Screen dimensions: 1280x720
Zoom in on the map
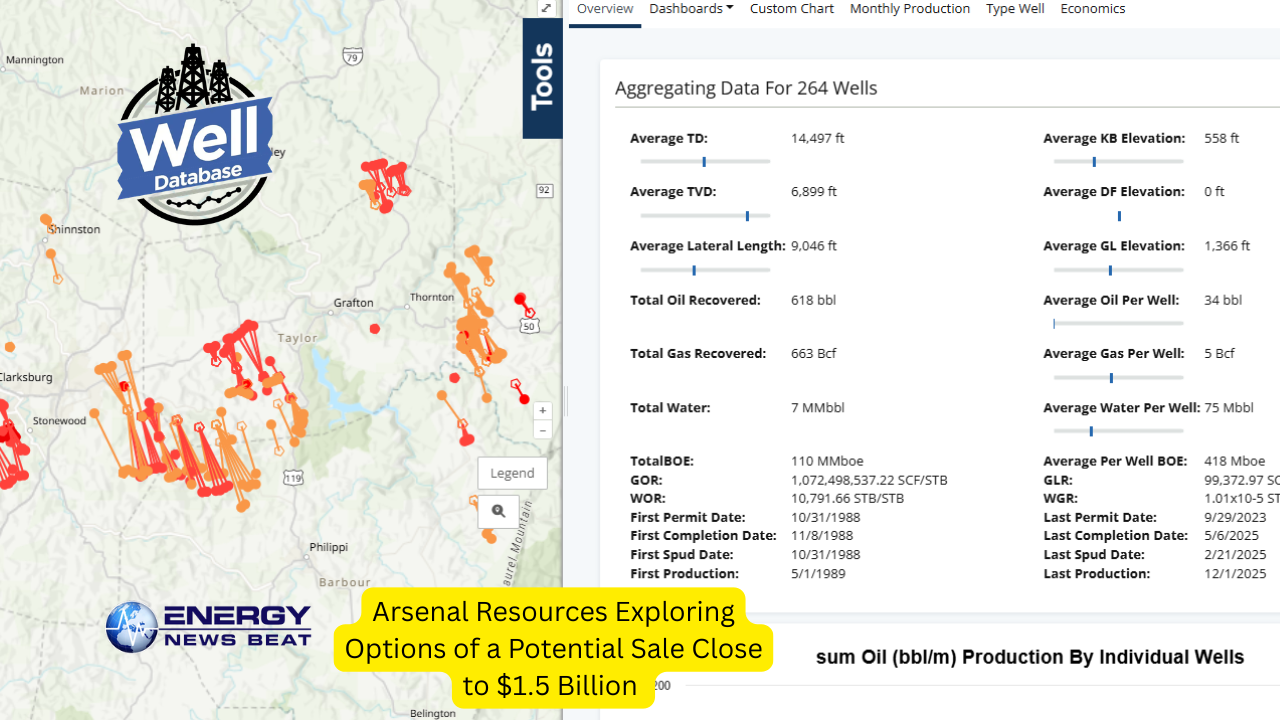(542, 411)
